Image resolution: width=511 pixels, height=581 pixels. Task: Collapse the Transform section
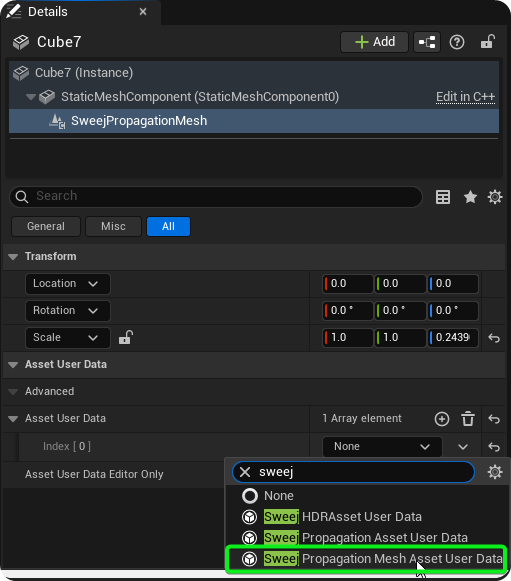pos(13,256)
